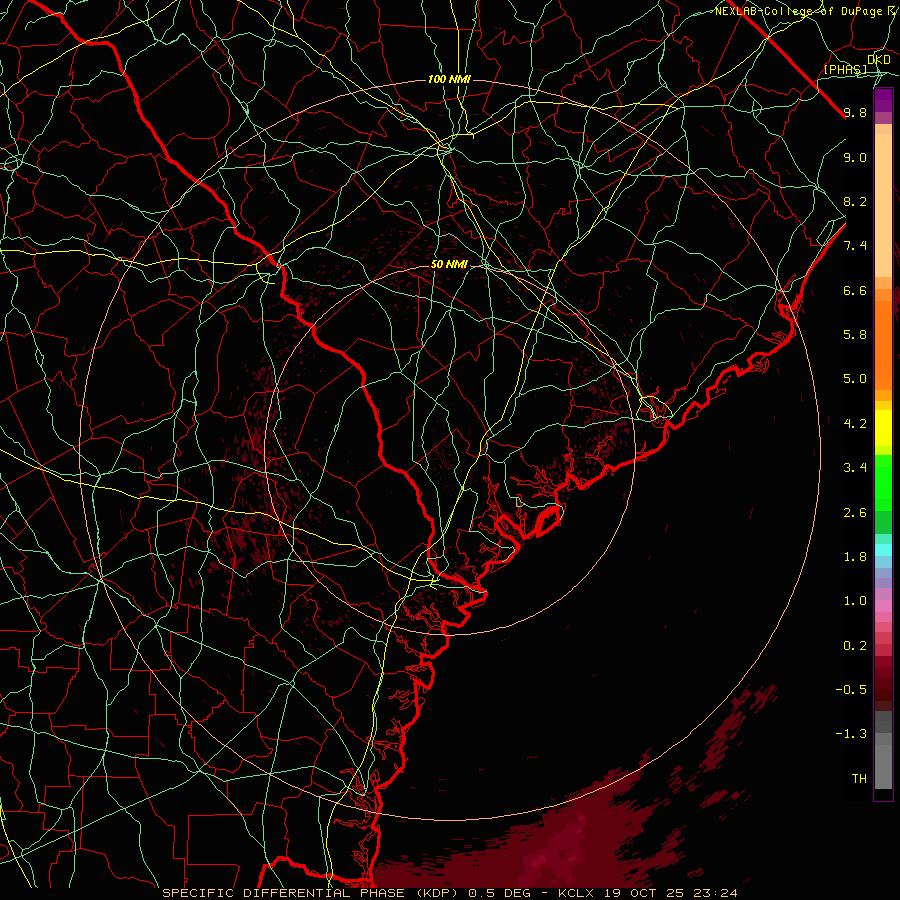The height and width of the screenshot is (900, 900).
Task: Click the [PHAS] units label
Action: click(x=845, y=69)
